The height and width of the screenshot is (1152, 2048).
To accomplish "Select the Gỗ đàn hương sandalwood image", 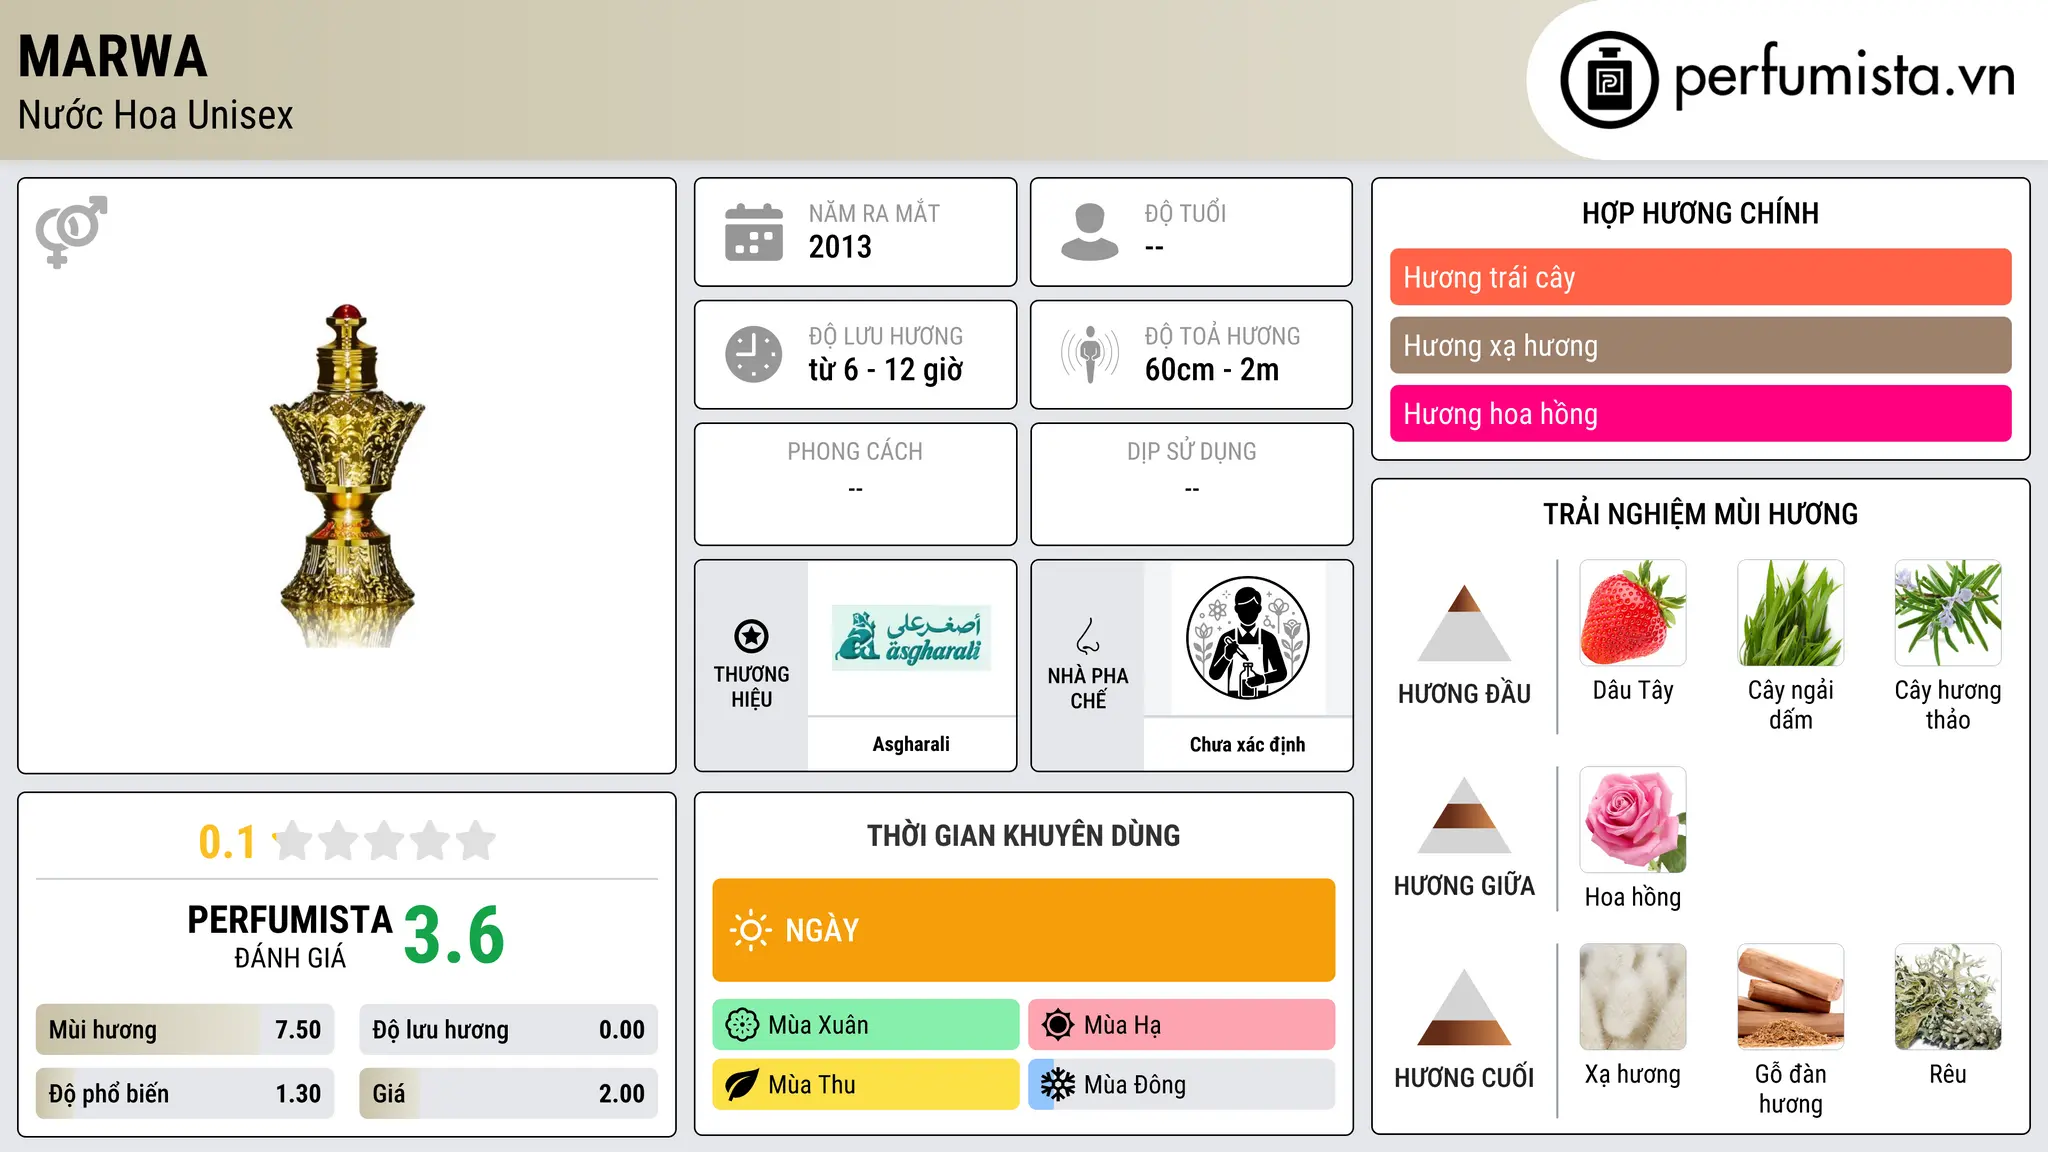I will tap(1791, 997).
